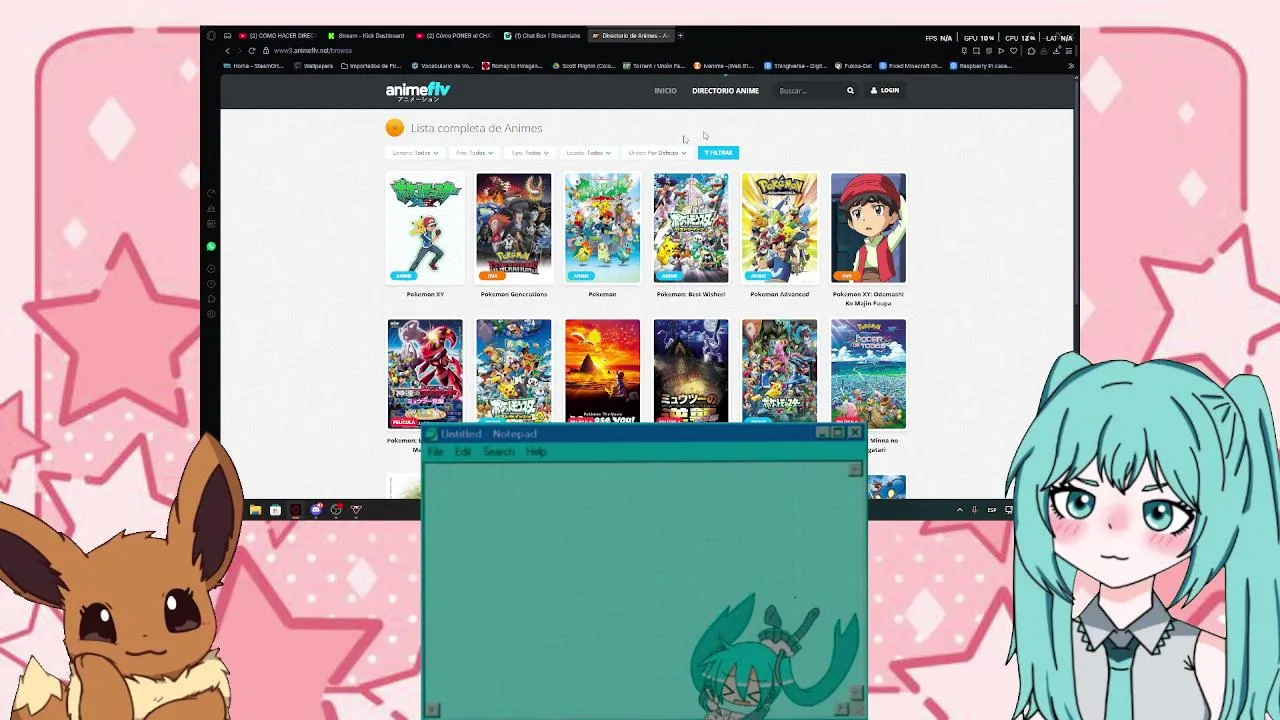
Task: Click the AnimeFLV logo
Action: pyautogui.click(x=418, y=91)
